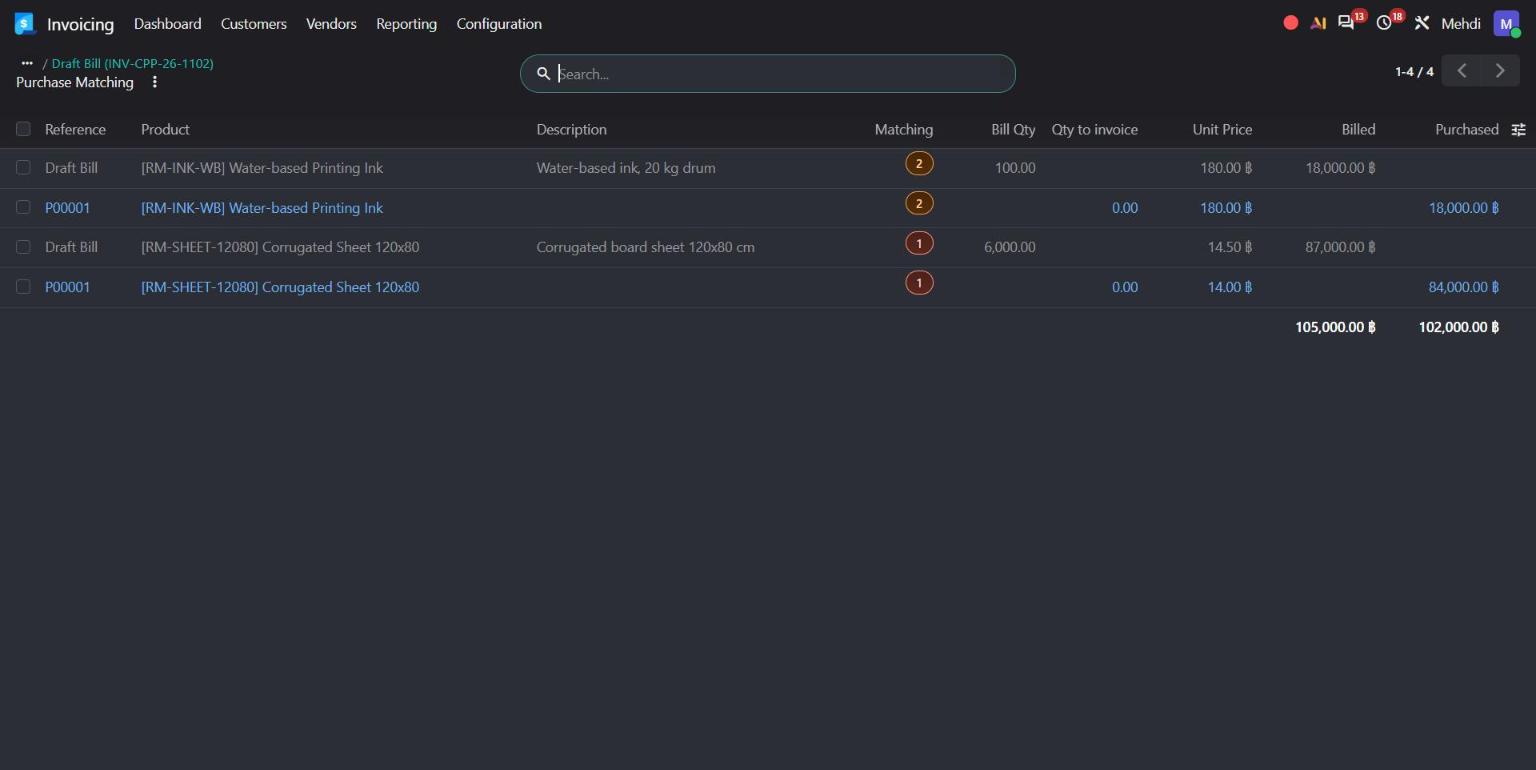
Task: Open P00001 reference on the Corrugated Sheet row
Action: [67, 287]
